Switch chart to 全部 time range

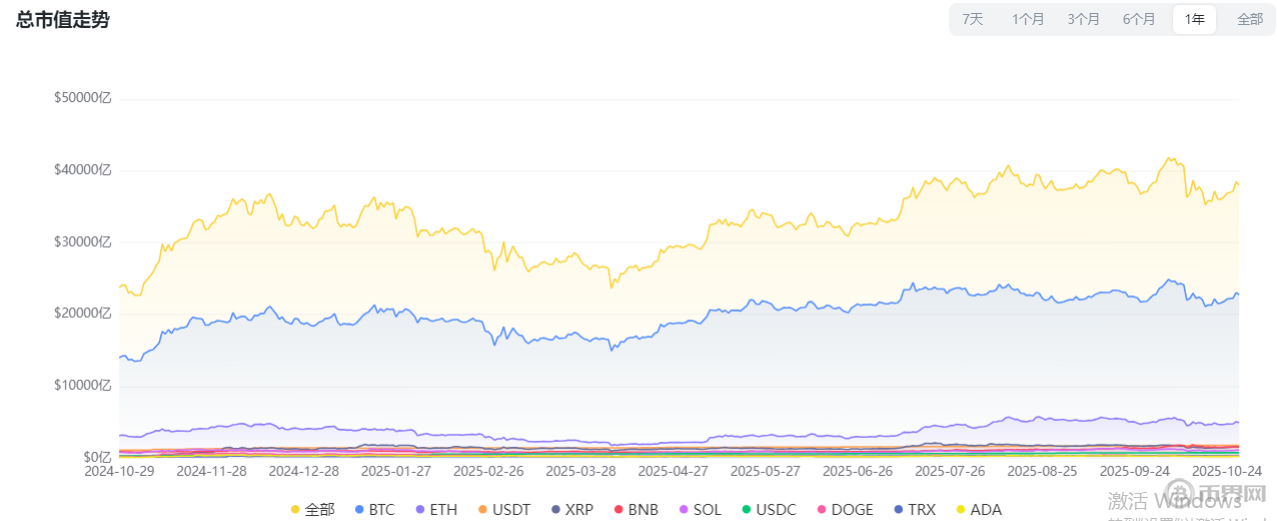tap(1250, 19)
